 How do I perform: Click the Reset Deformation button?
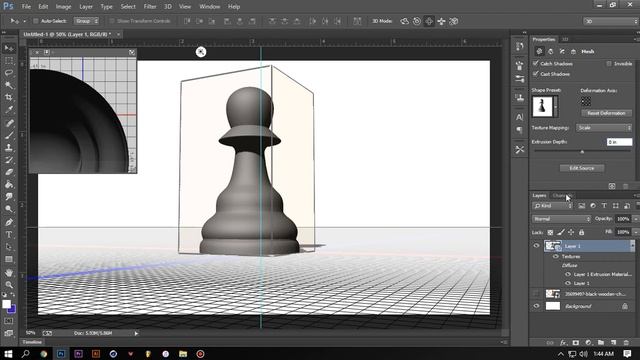pos(606,113)
